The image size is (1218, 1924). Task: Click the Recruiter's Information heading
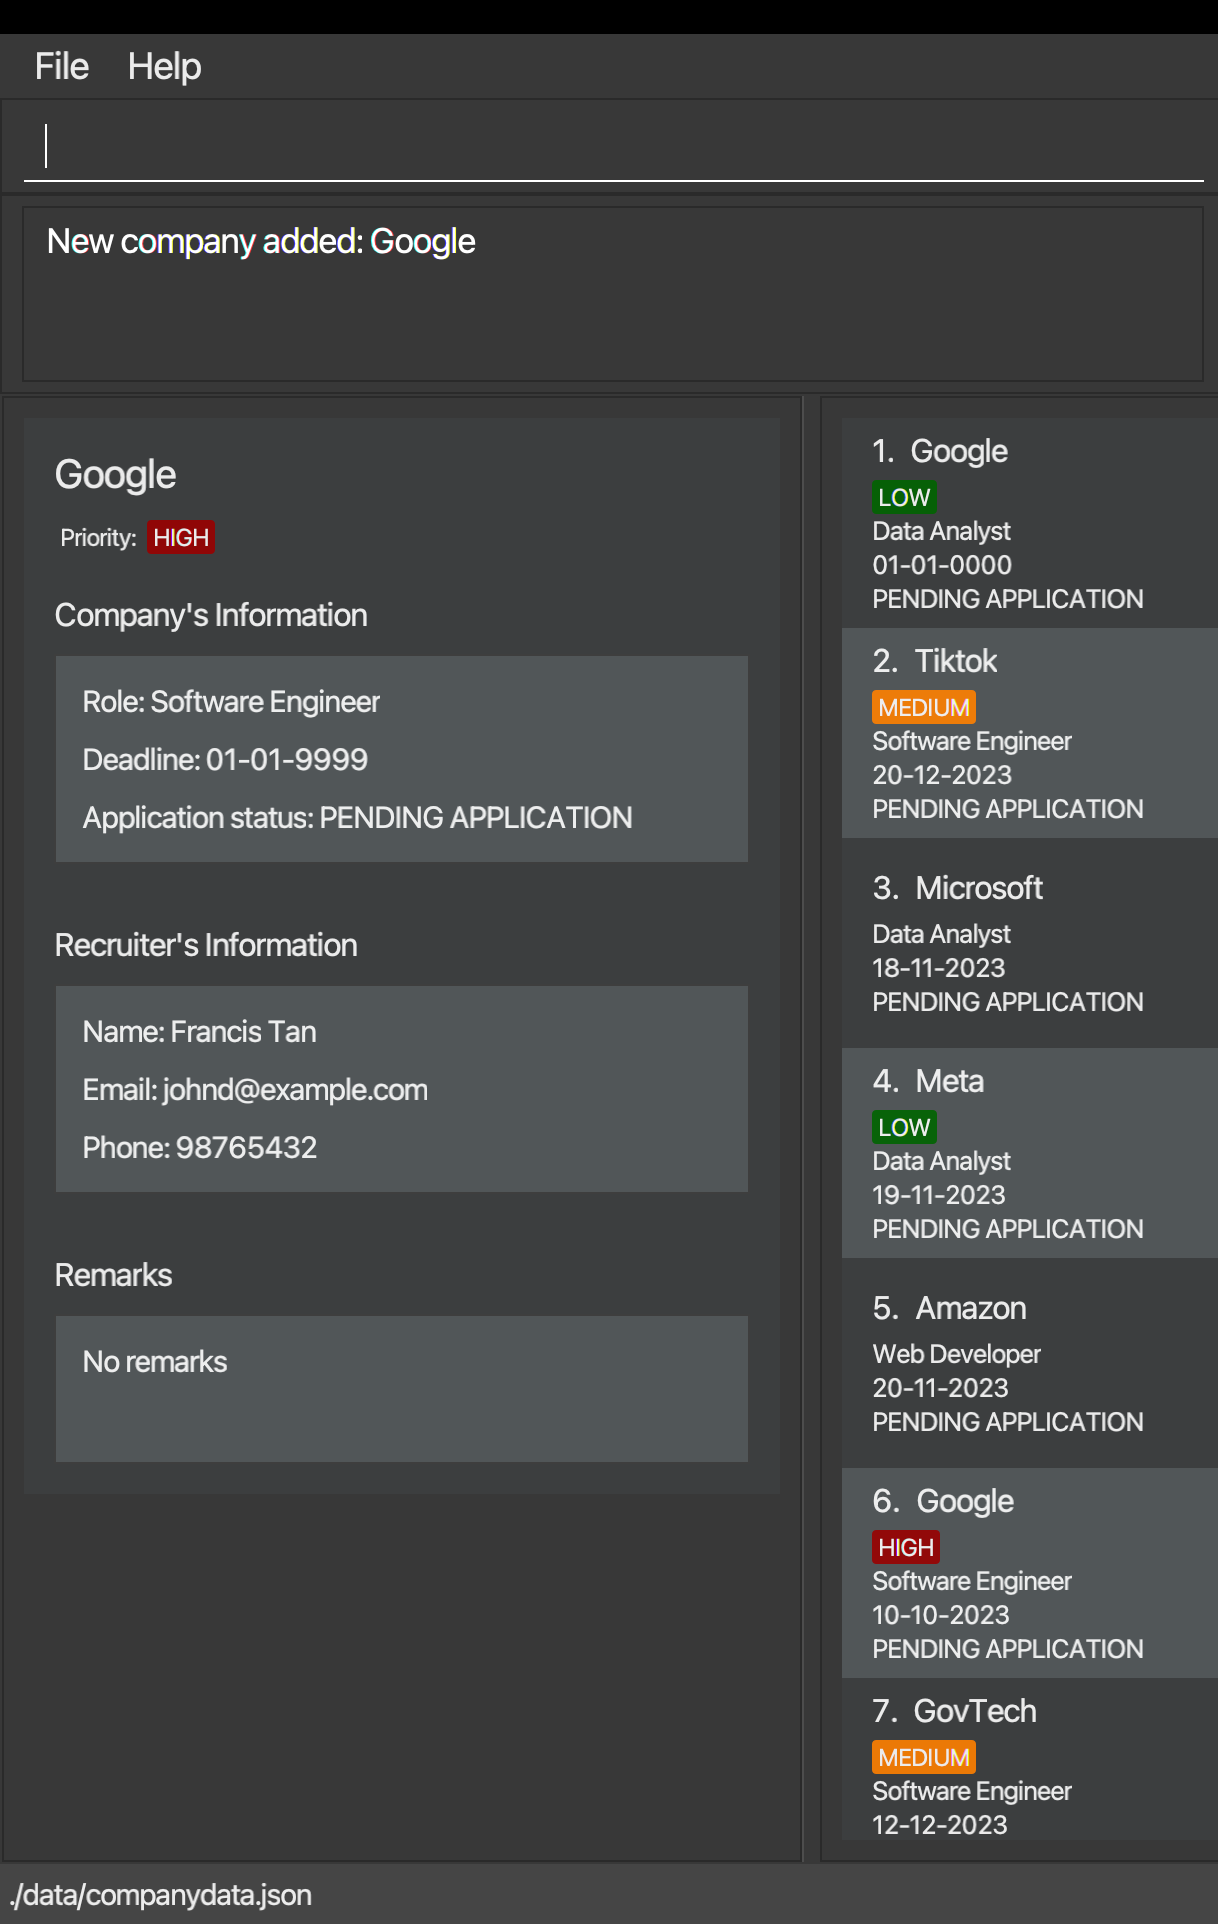coord(206,945)
